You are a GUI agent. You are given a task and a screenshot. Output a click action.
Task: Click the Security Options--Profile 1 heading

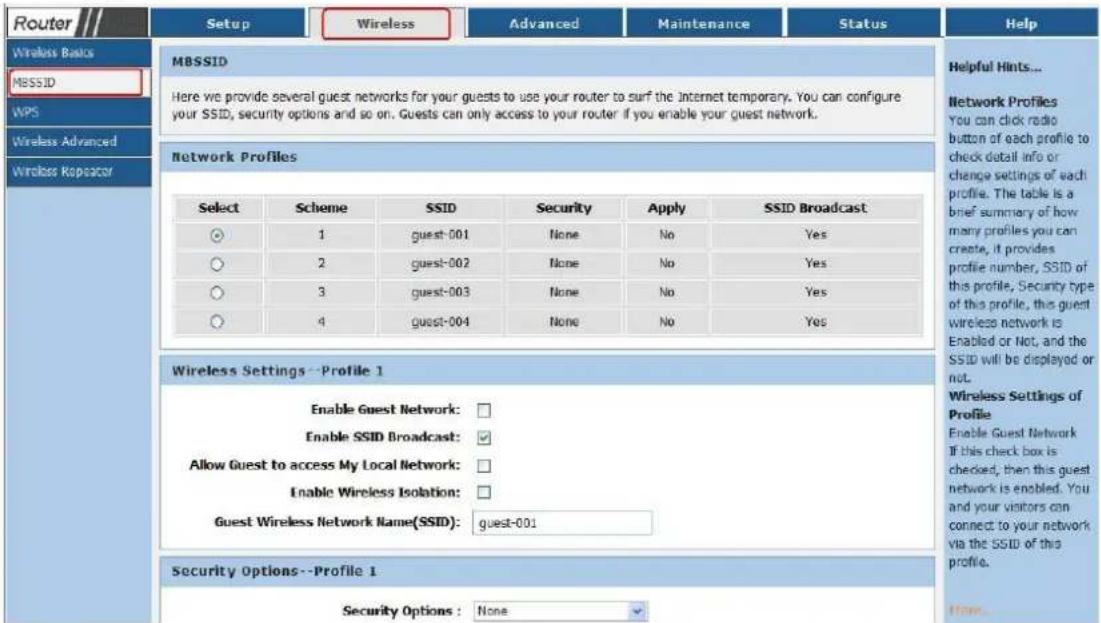(275, 571)
